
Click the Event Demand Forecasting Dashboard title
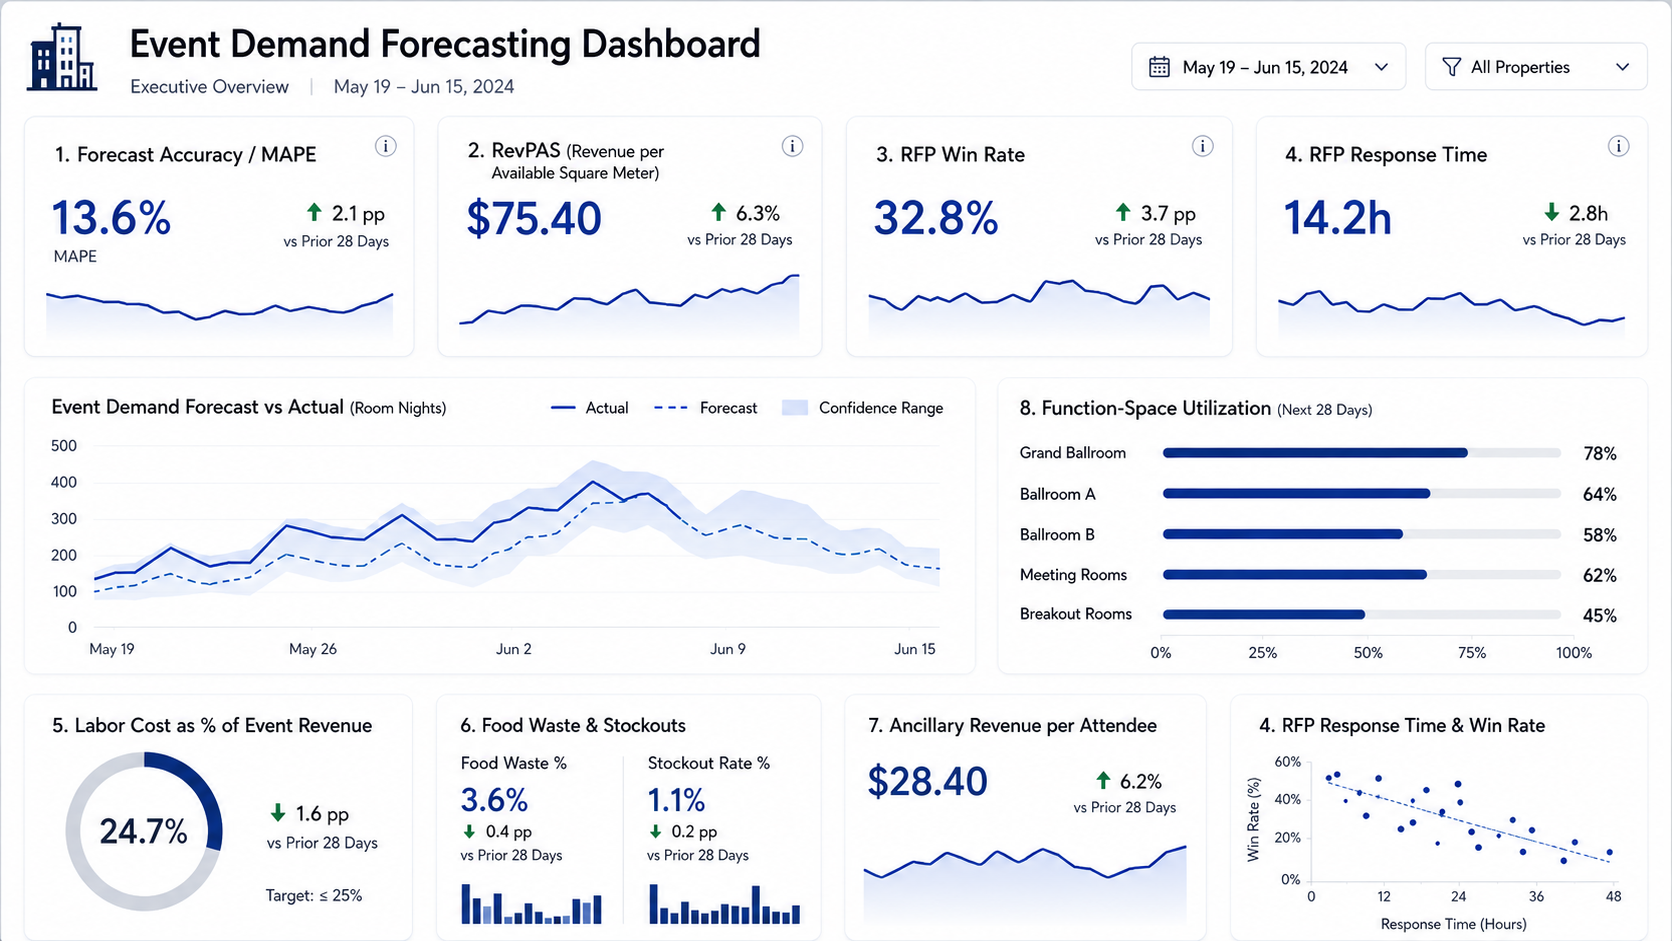click(x=445, y=44)
